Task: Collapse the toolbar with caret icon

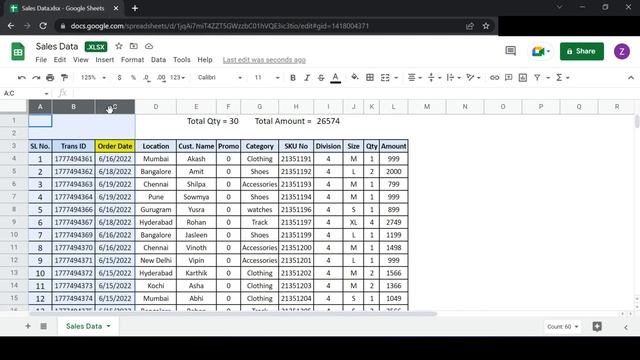Action: (x=631, y=78)
